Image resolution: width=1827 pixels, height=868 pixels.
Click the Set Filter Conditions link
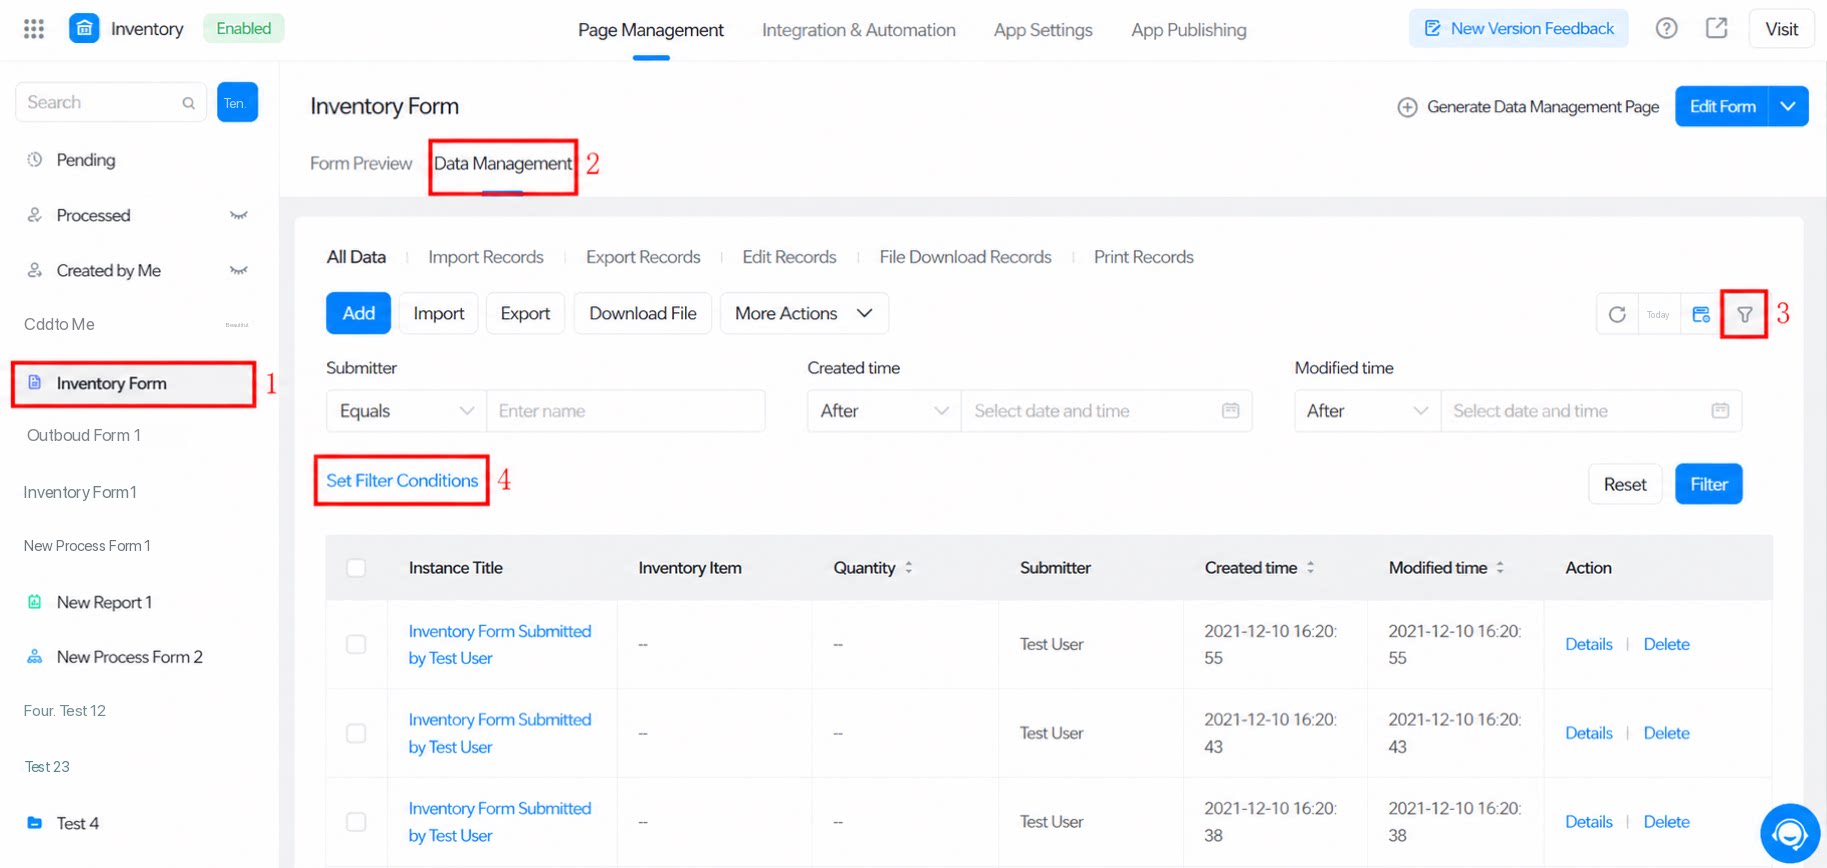pyautogui.click(x=402, y=480)
